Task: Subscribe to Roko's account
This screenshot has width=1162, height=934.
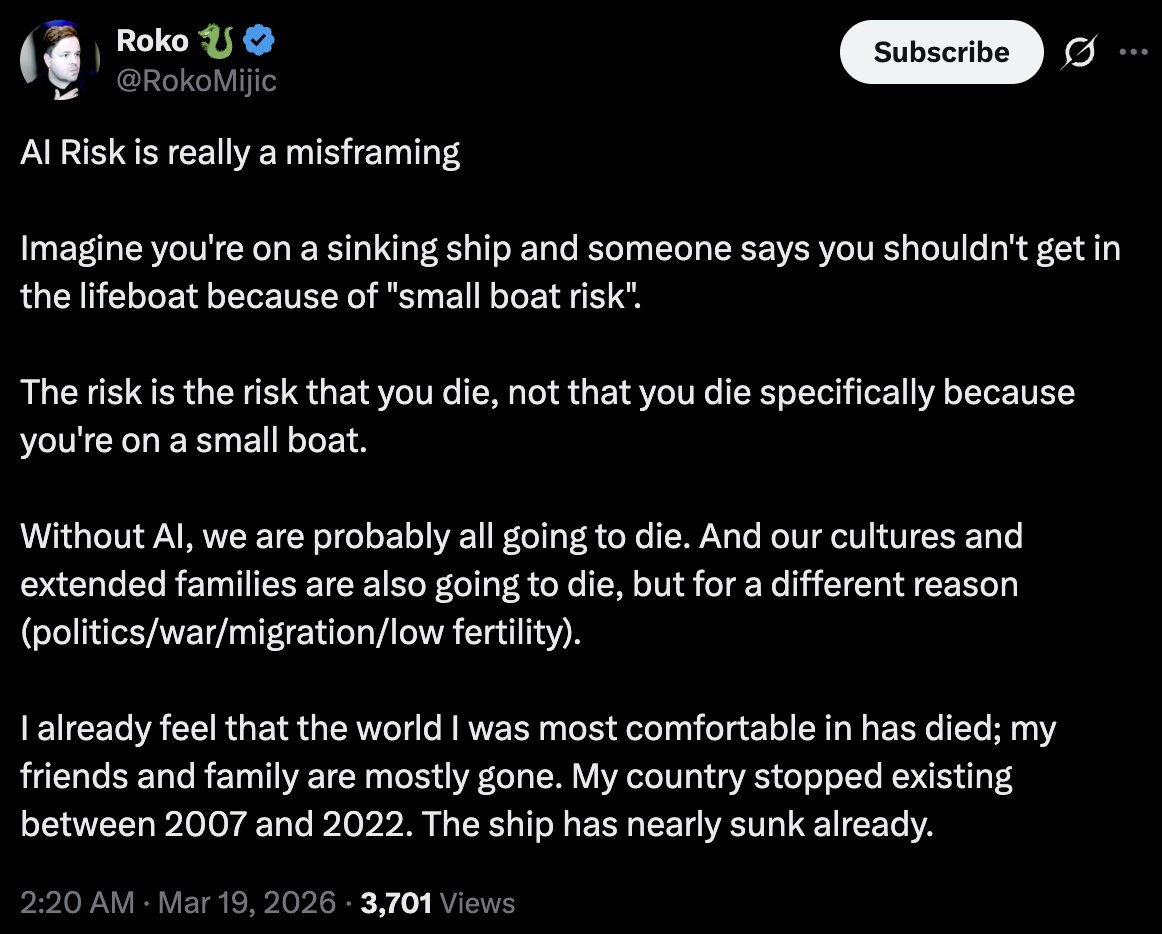Action: pyautogui.click(x=941, y=52)
